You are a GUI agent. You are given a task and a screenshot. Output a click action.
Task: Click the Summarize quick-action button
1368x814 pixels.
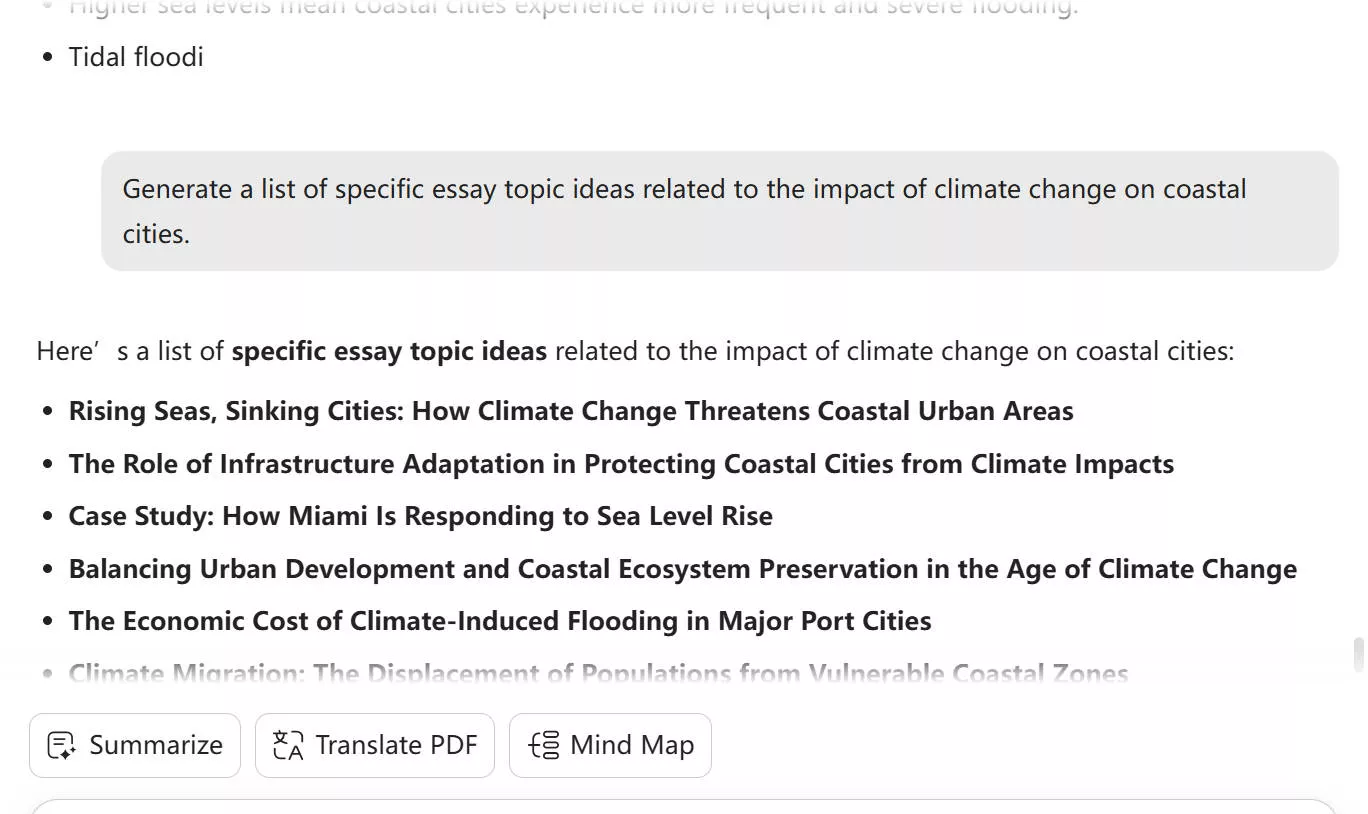tap(134, 745)
